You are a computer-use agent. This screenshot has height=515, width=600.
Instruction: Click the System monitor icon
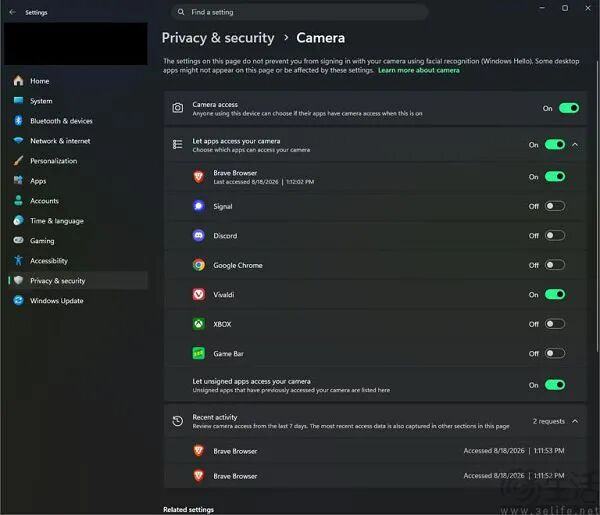coord(18,101)
